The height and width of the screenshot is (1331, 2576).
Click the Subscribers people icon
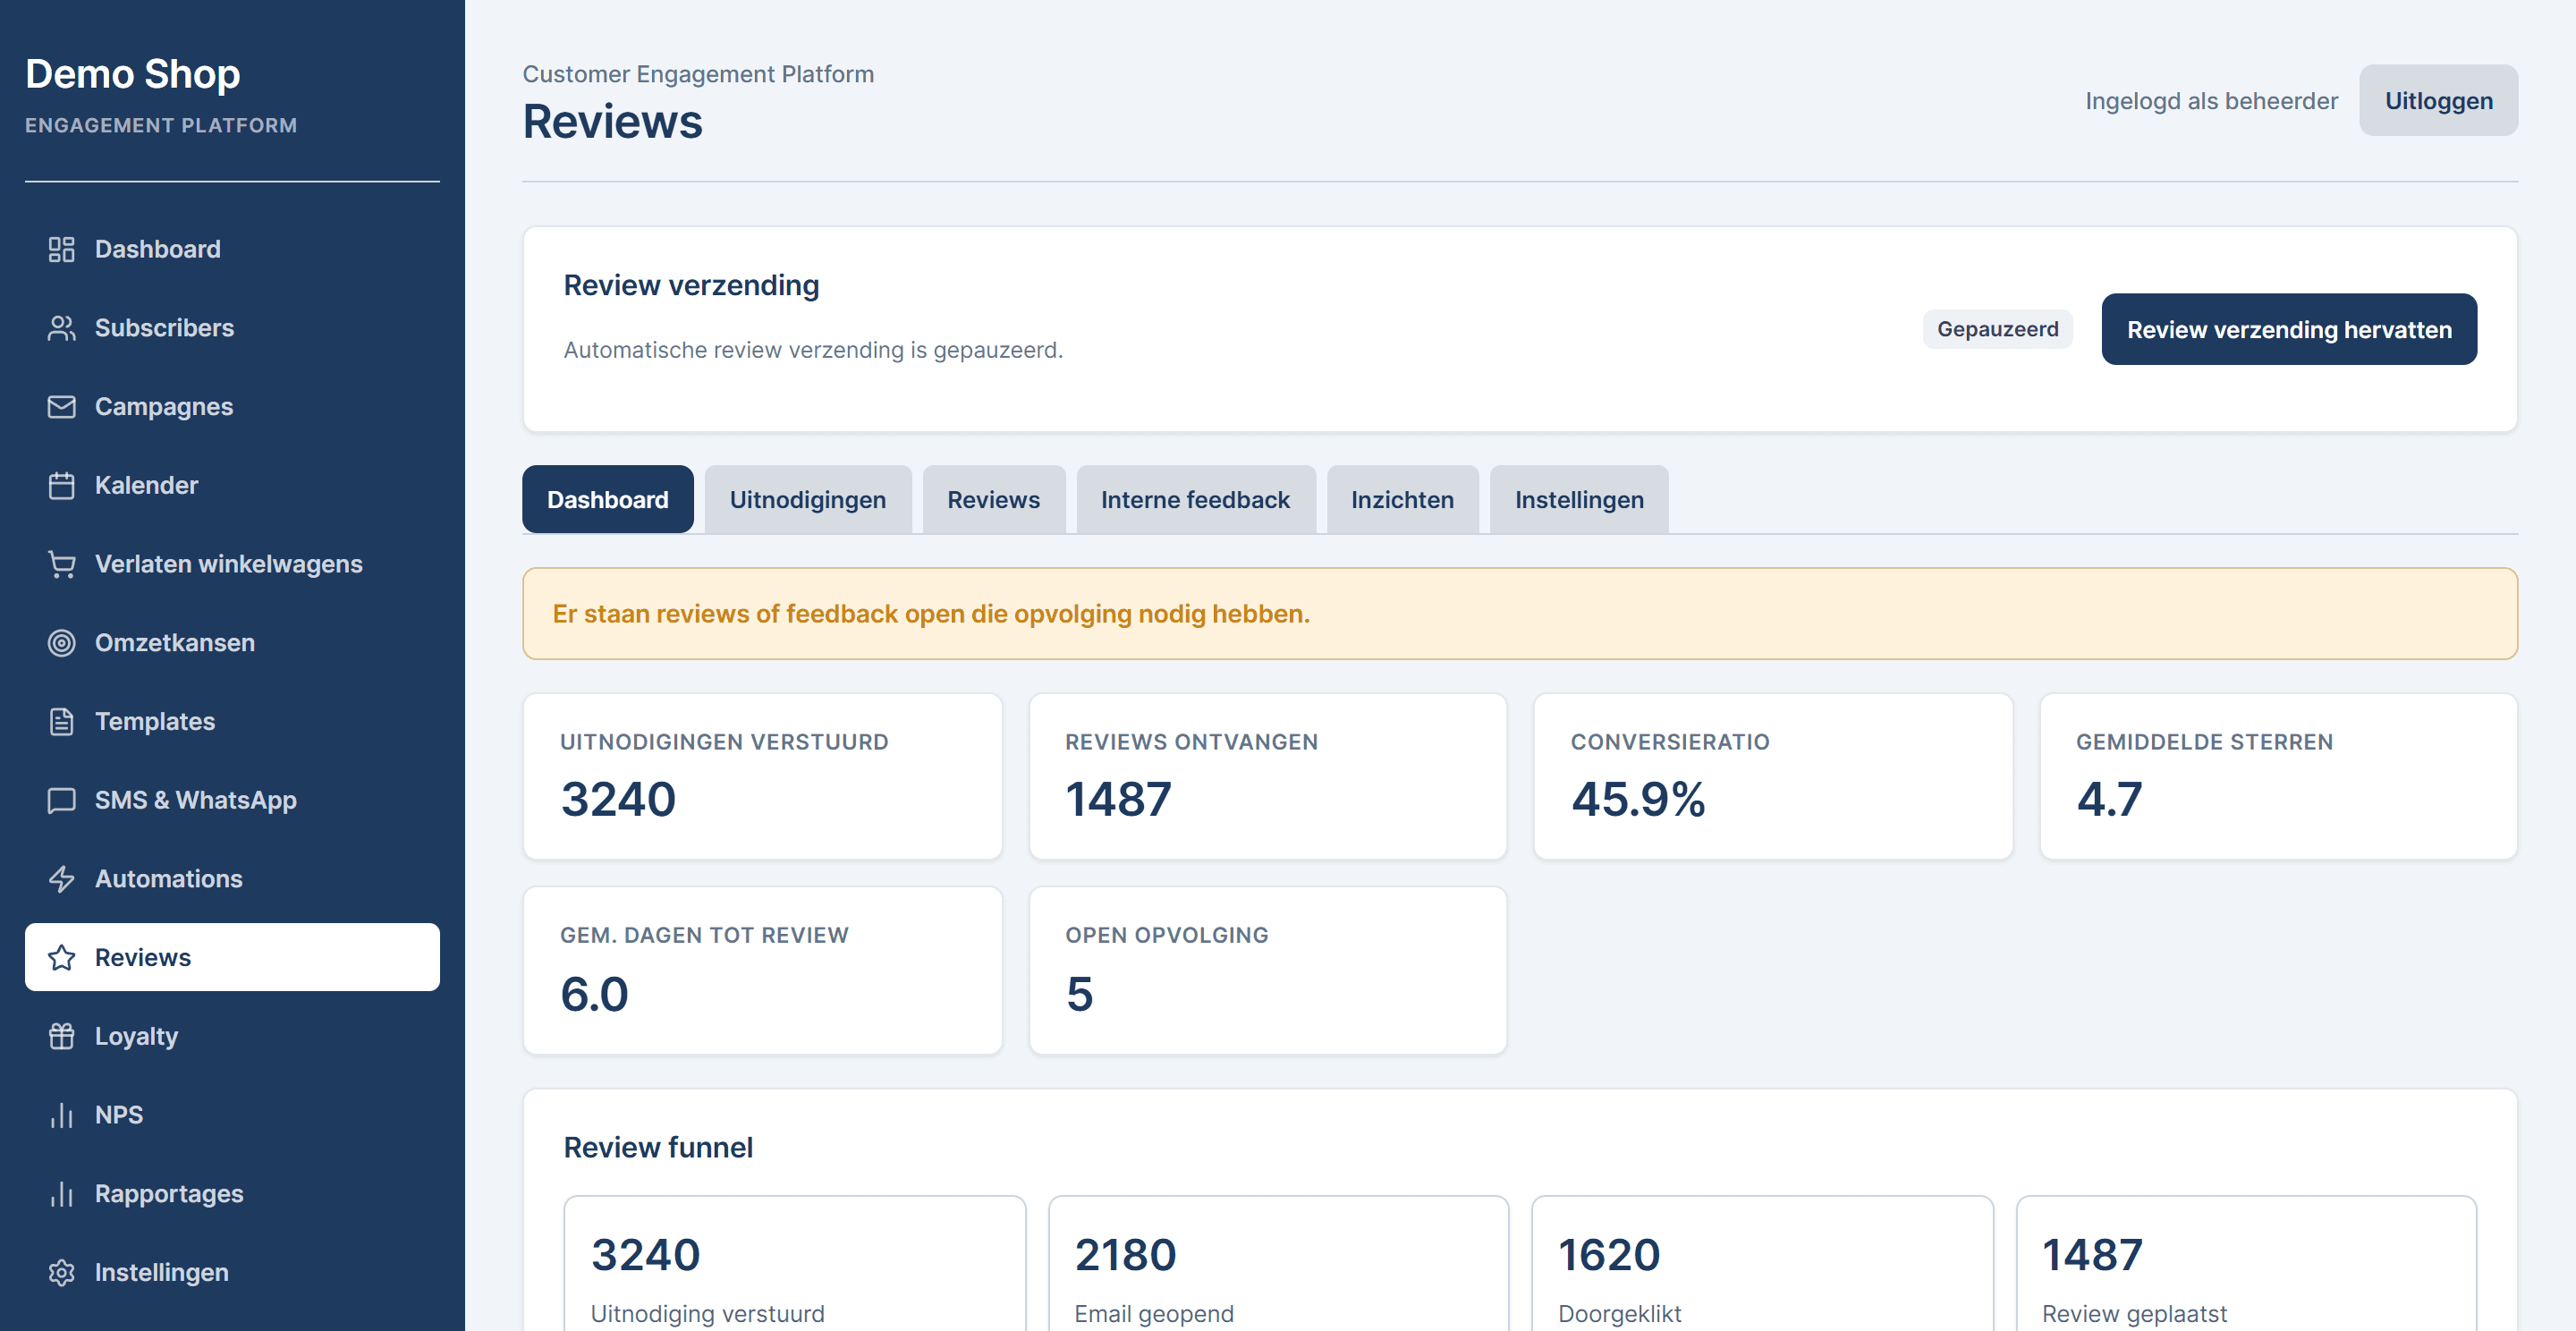click(x=61, y=328)
